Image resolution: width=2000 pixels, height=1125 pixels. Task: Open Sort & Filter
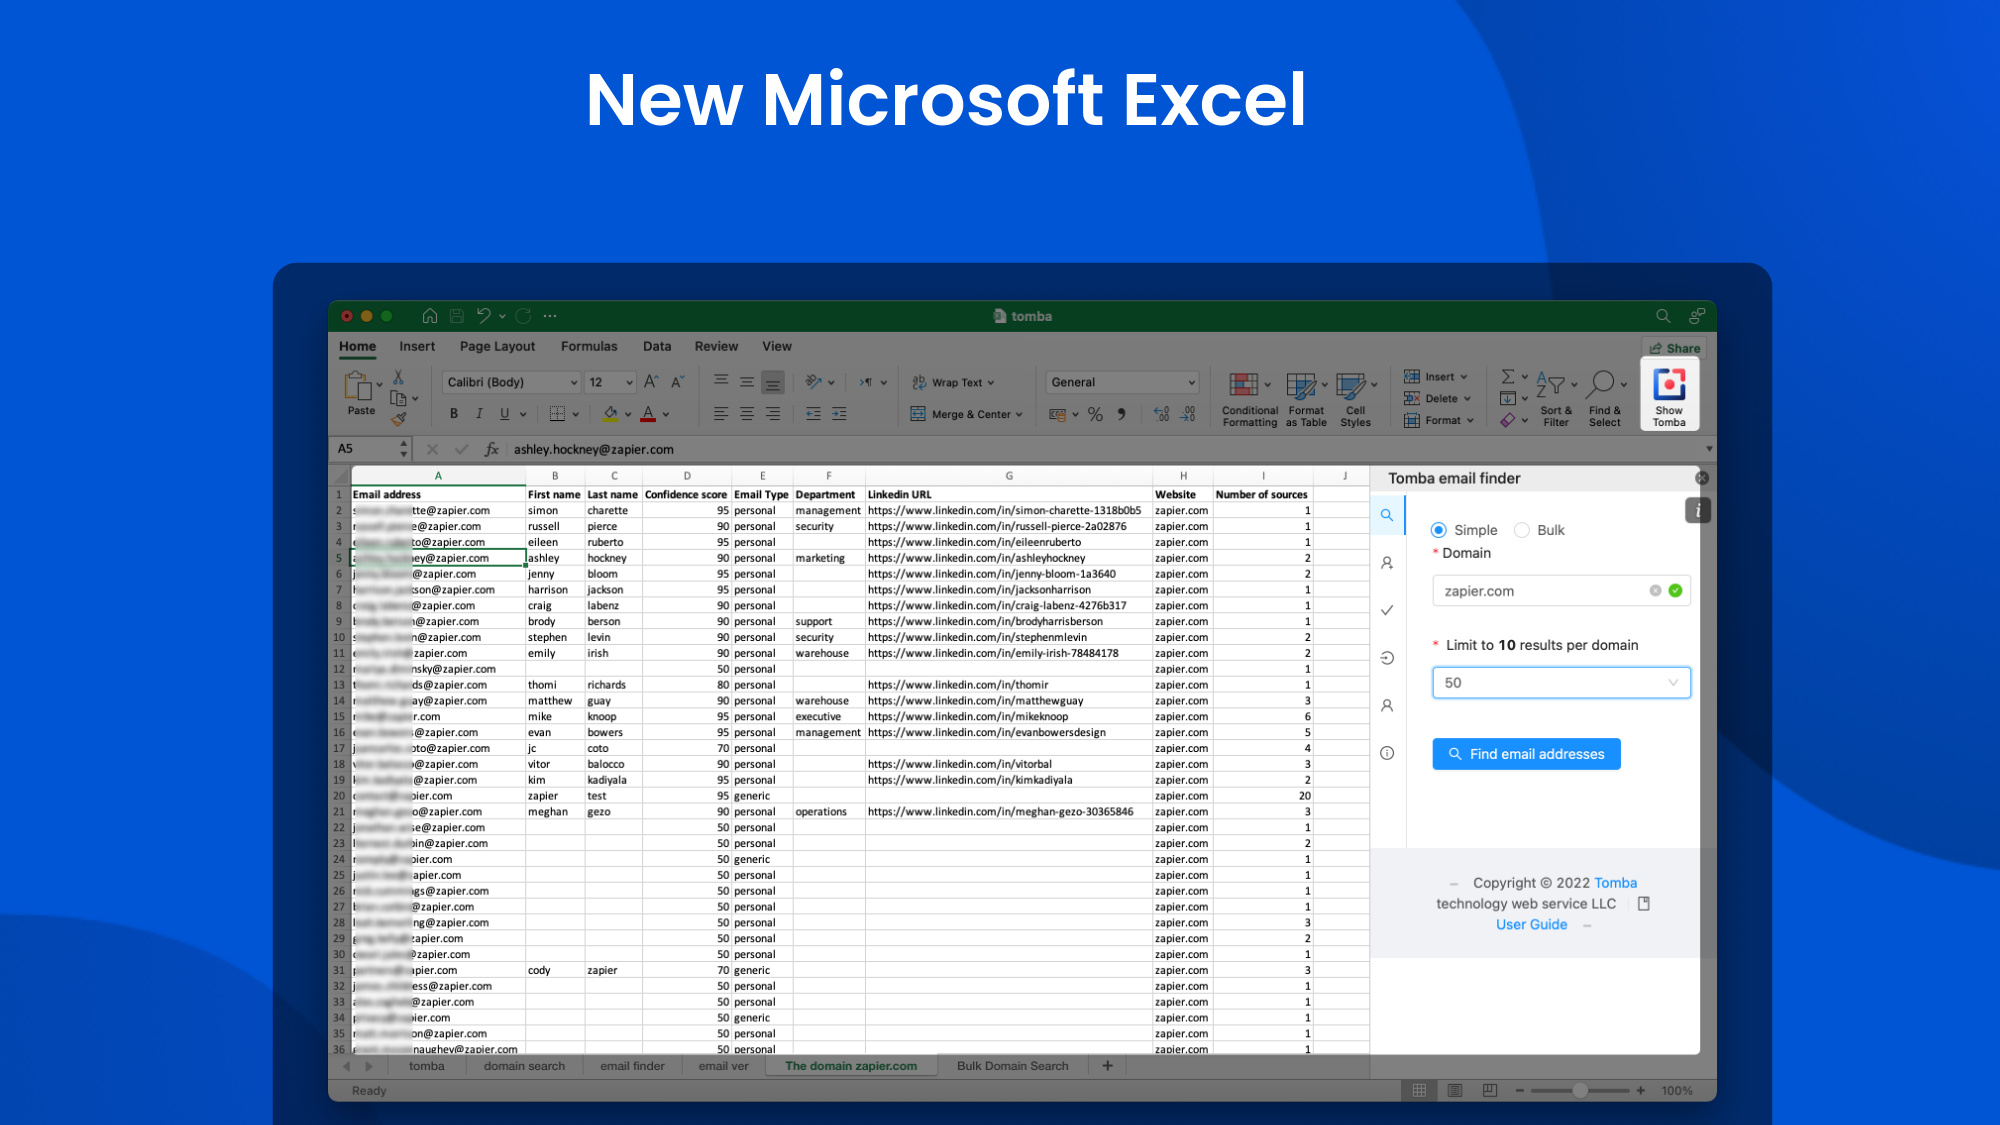point(1556,399)
